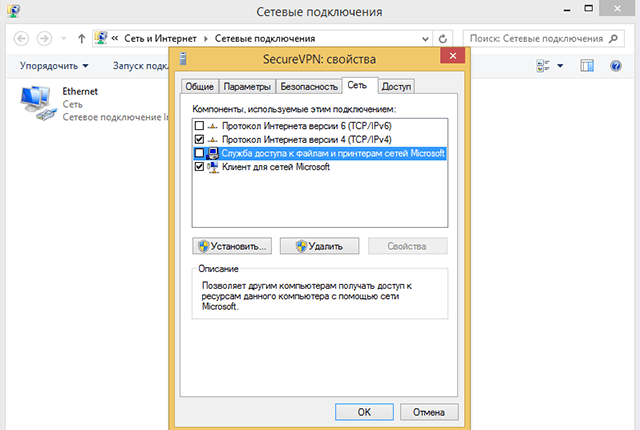Minimize the Network Connections window
Viewport: 640px width, 430px height.
coord(567,10)
